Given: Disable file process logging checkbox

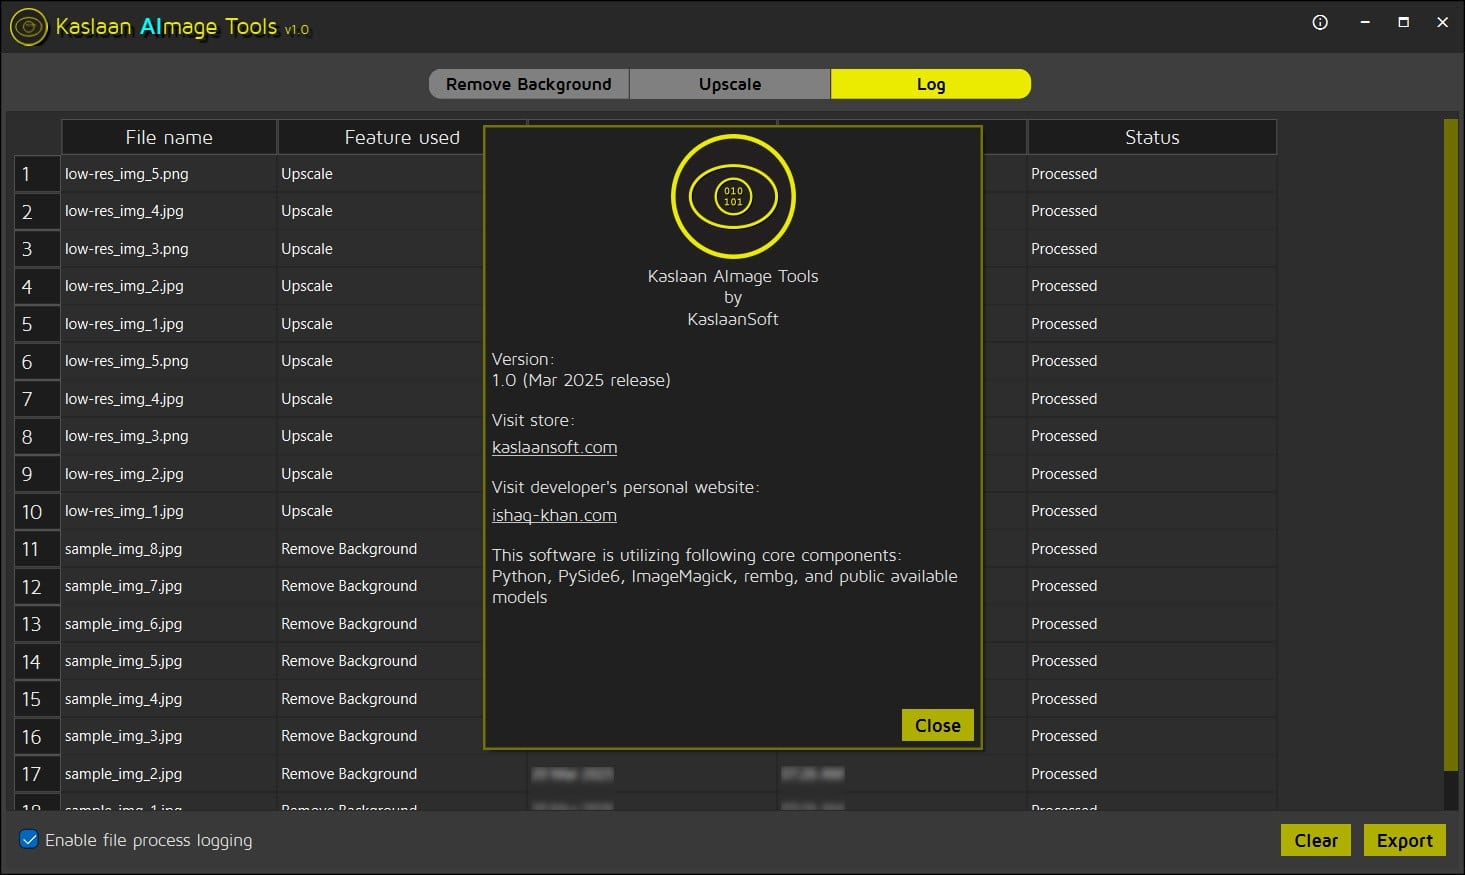Looking at the screenshot, I should pos(29,840).
